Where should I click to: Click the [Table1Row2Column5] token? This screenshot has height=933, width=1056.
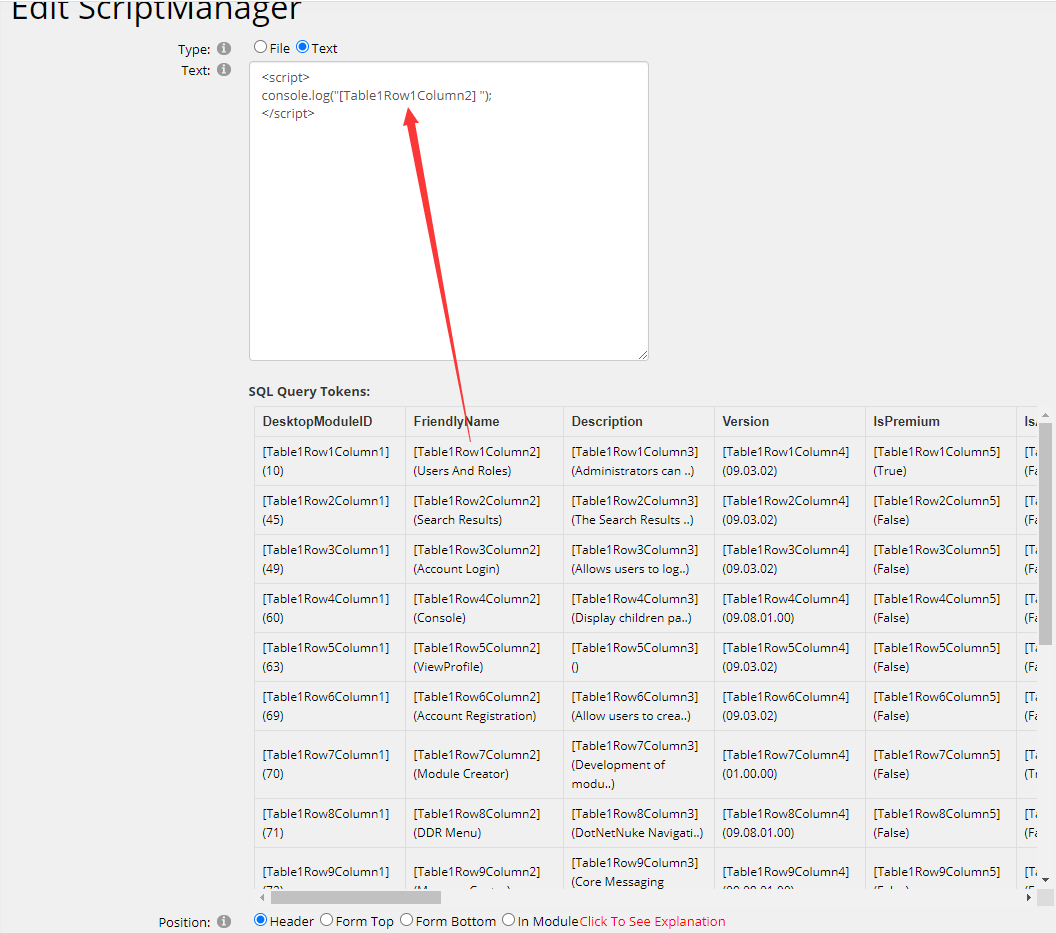coord(937,501)
